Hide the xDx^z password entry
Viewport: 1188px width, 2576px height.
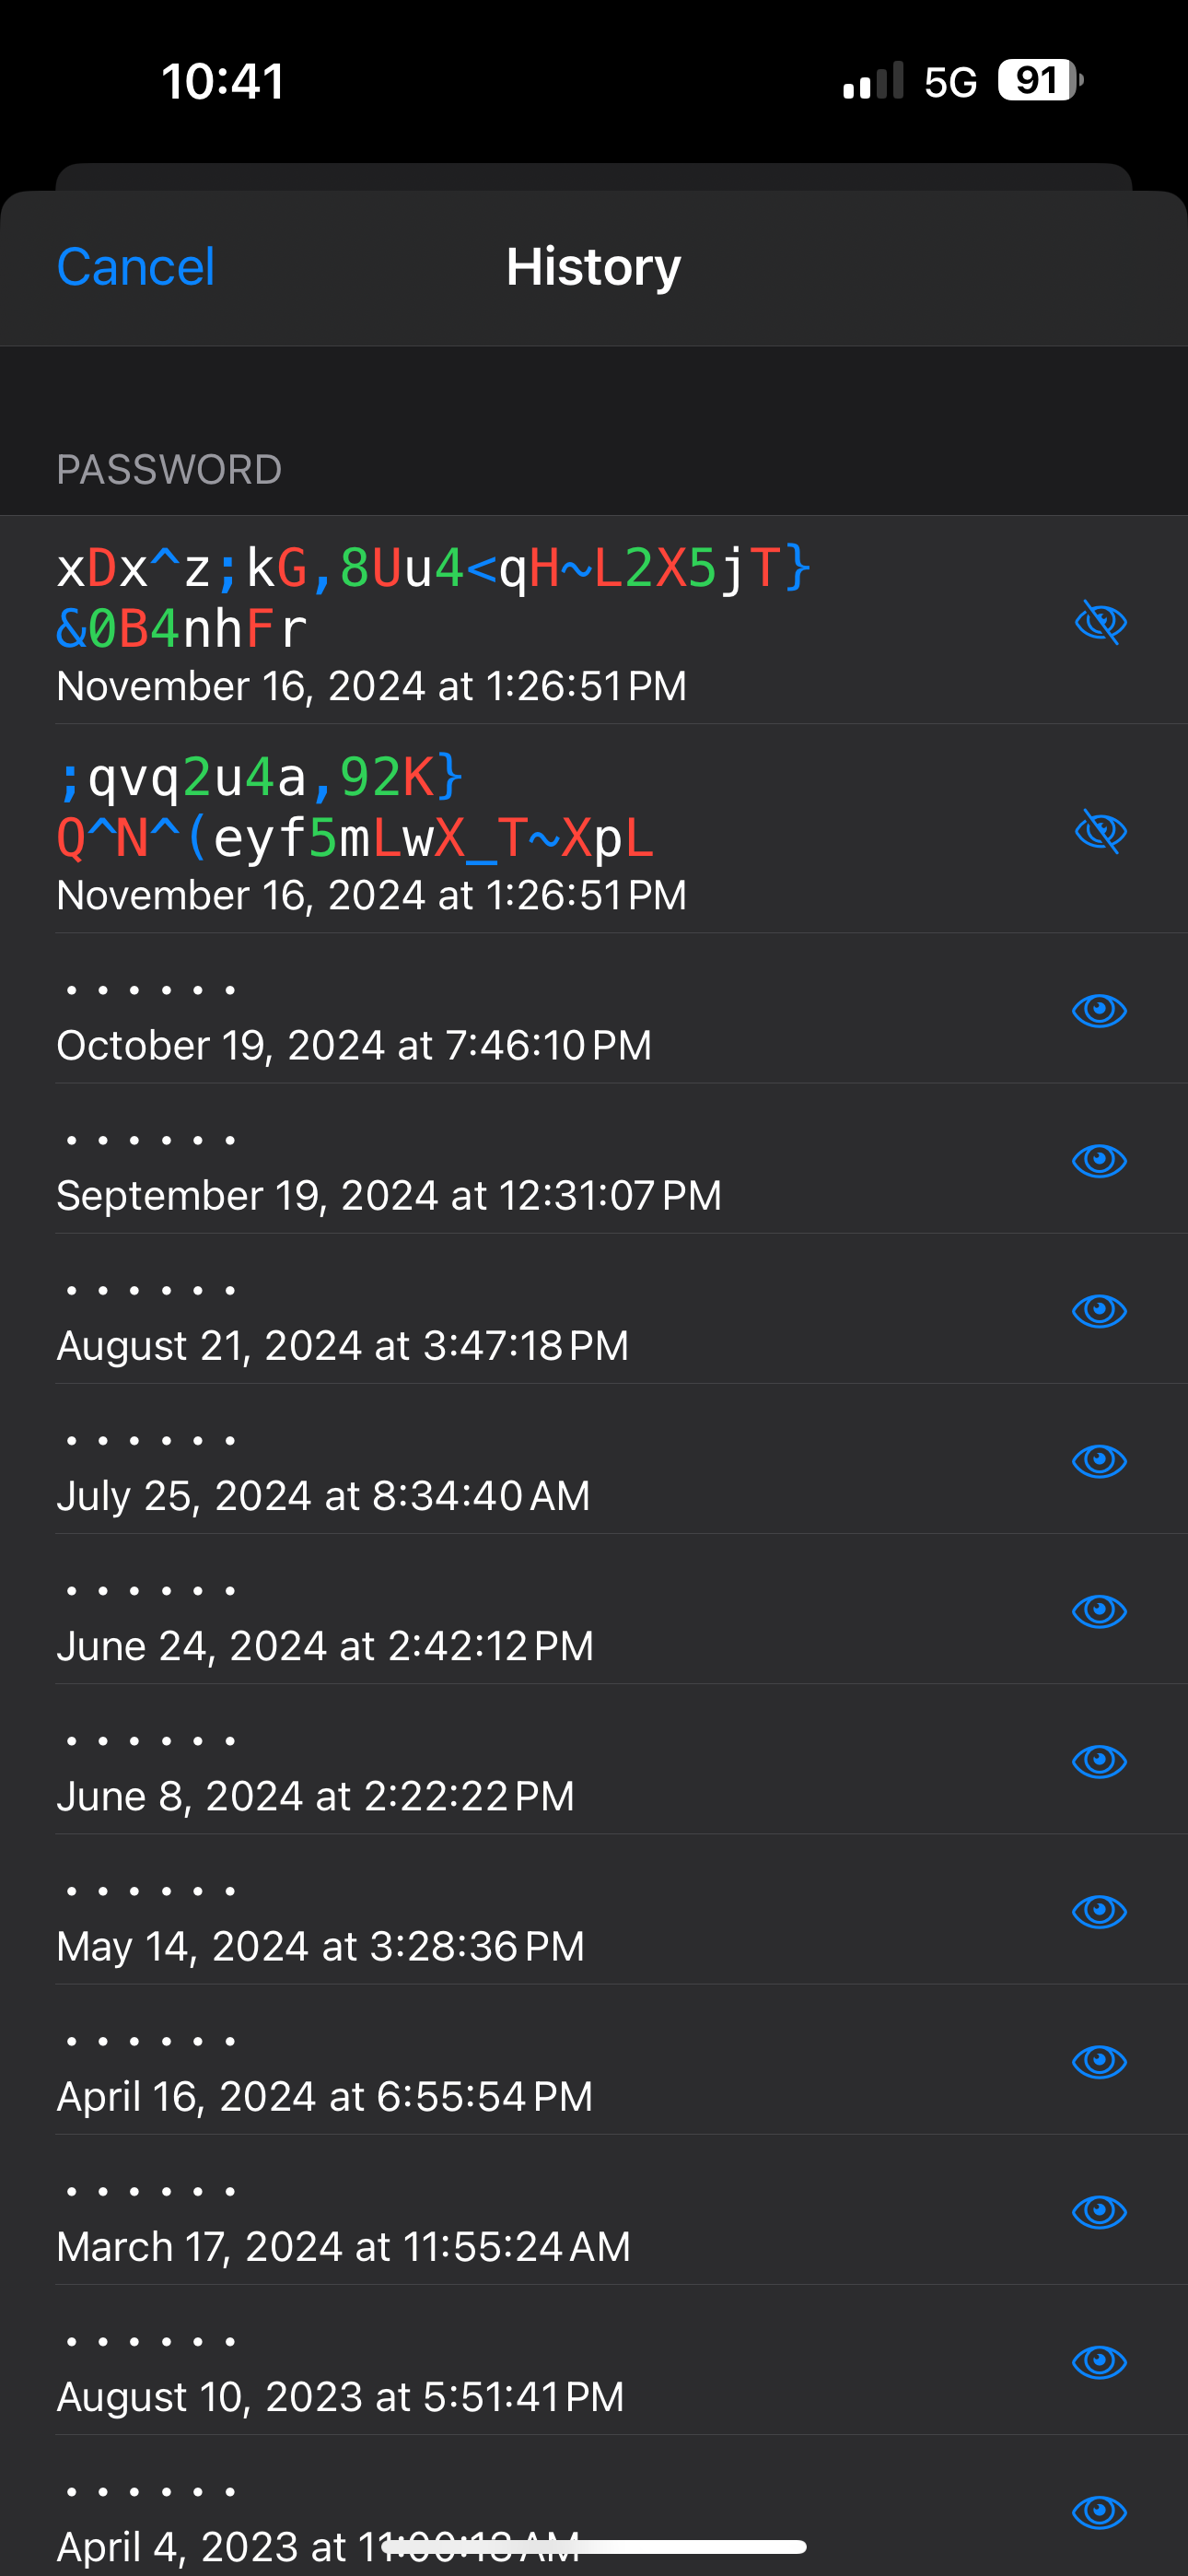click(x=1100, y=622)
